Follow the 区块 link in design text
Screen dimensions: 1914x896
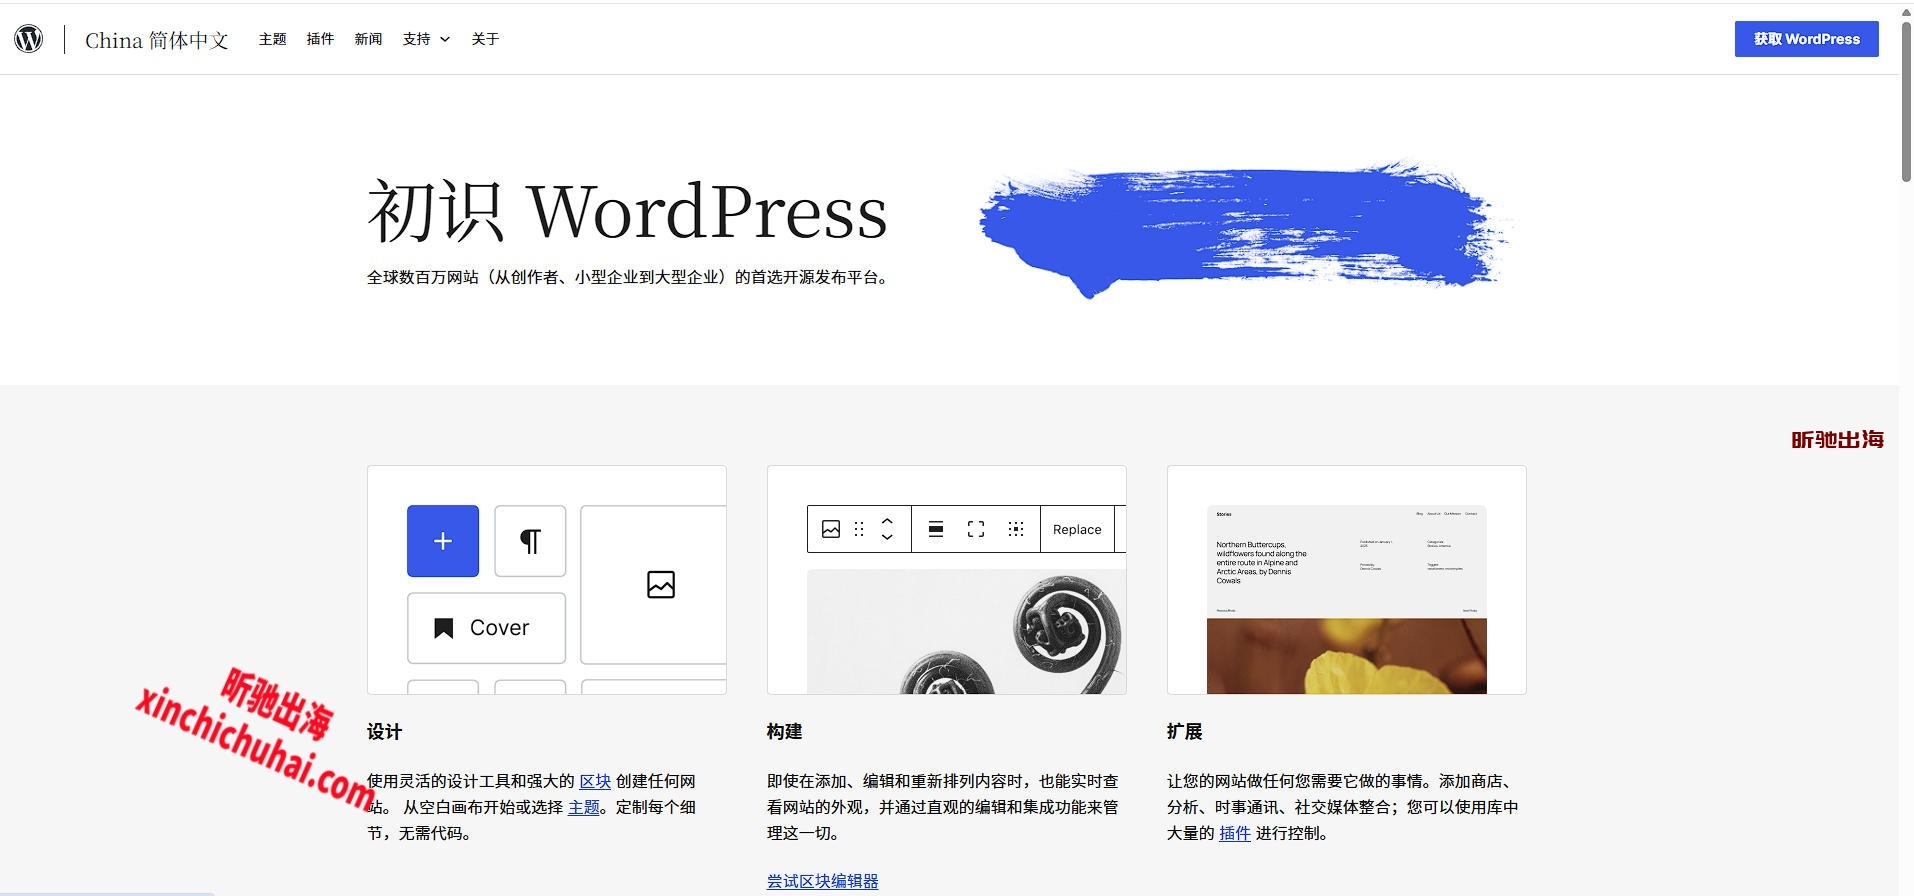[x=595, y=781]
